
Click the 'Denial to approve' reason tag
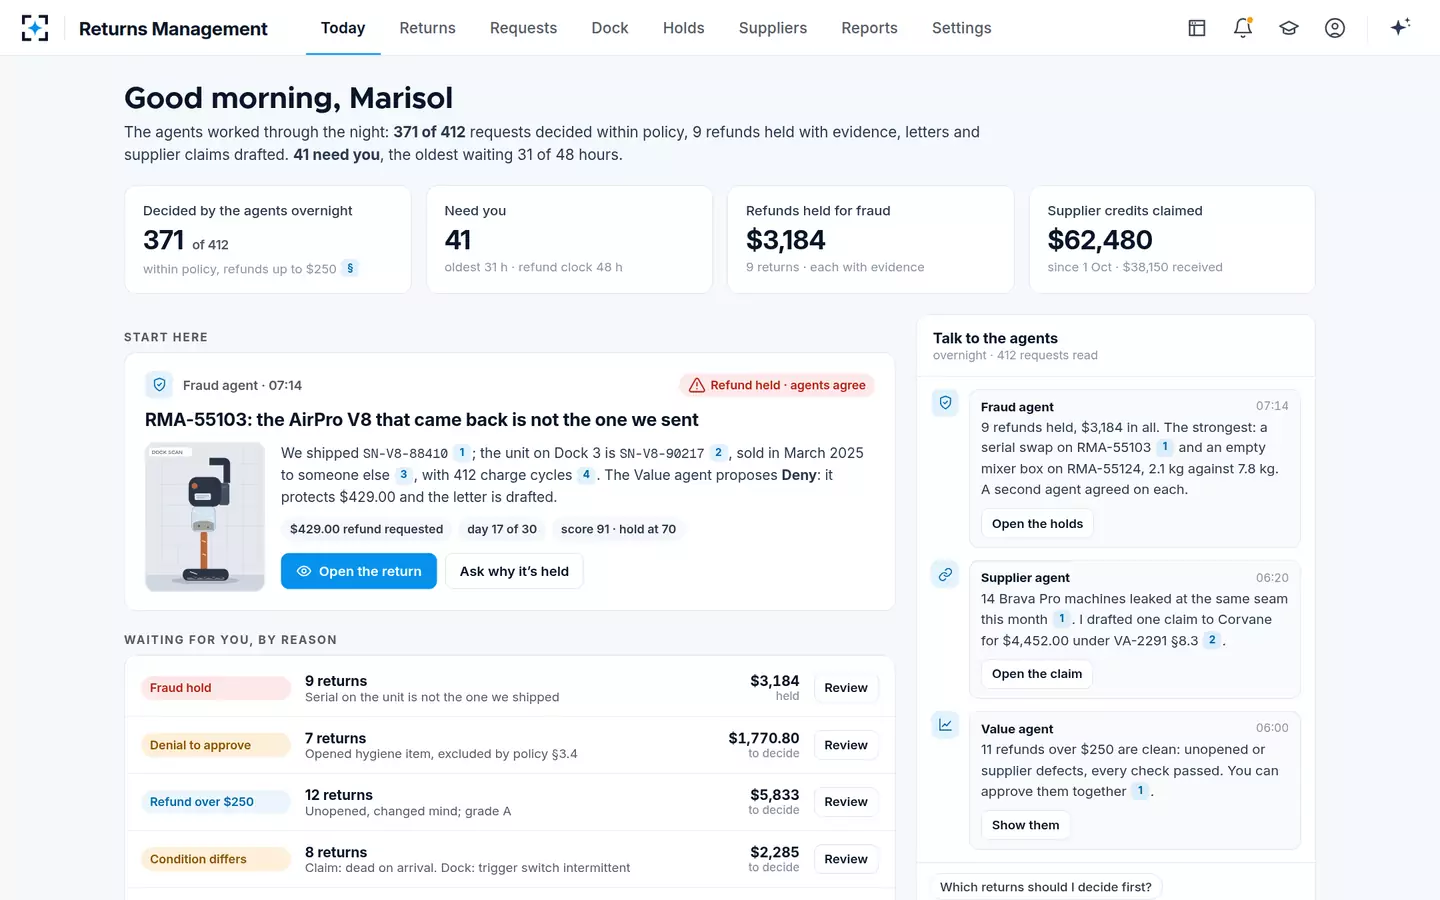click(216, 745)
